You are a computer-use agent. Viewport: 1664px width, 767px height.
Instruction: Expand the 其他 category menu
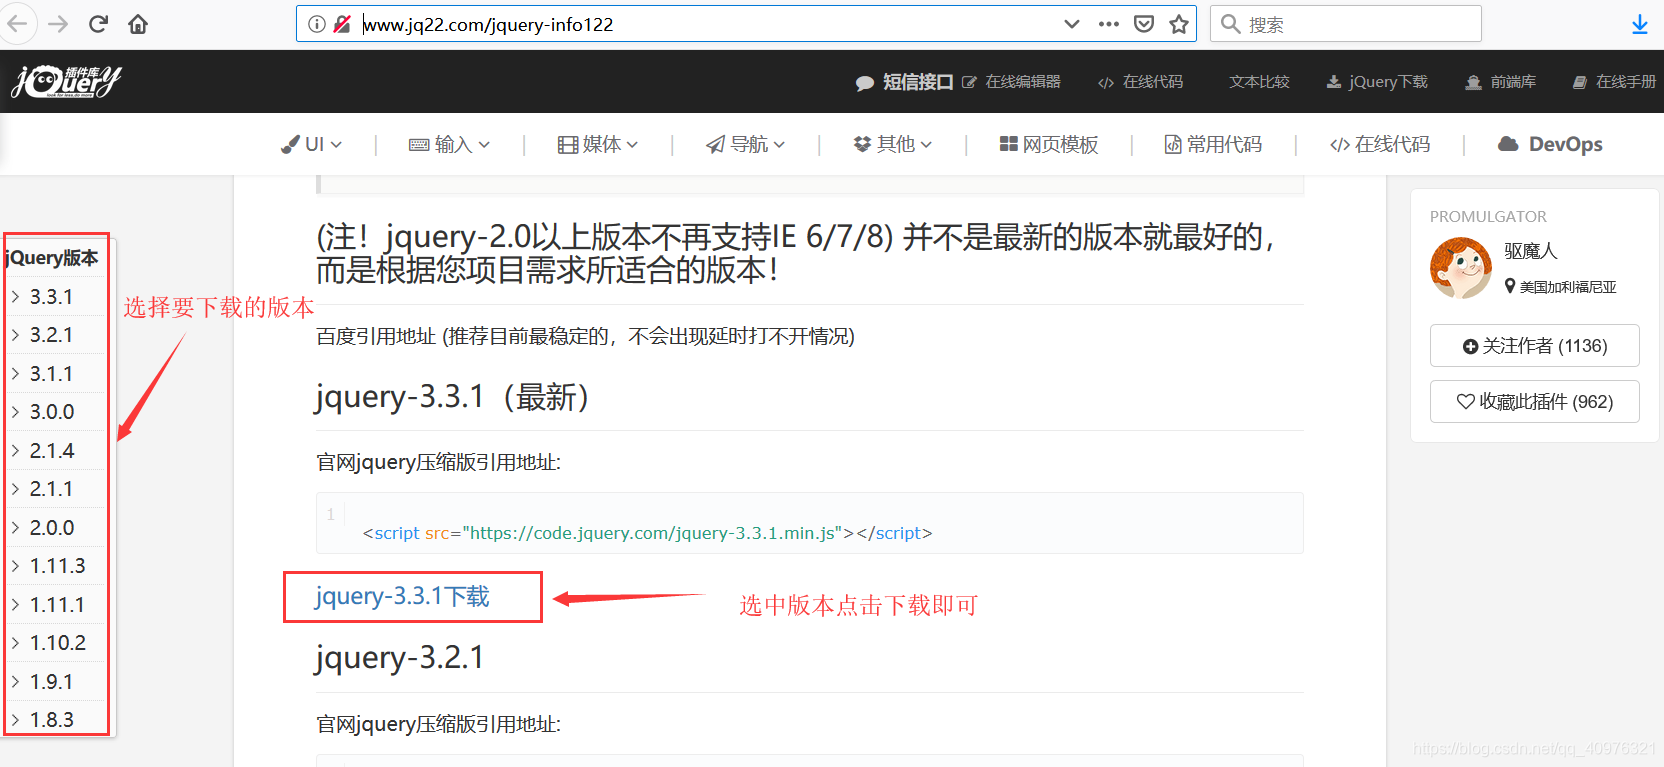pyautogui.click(x=893, y=144)
